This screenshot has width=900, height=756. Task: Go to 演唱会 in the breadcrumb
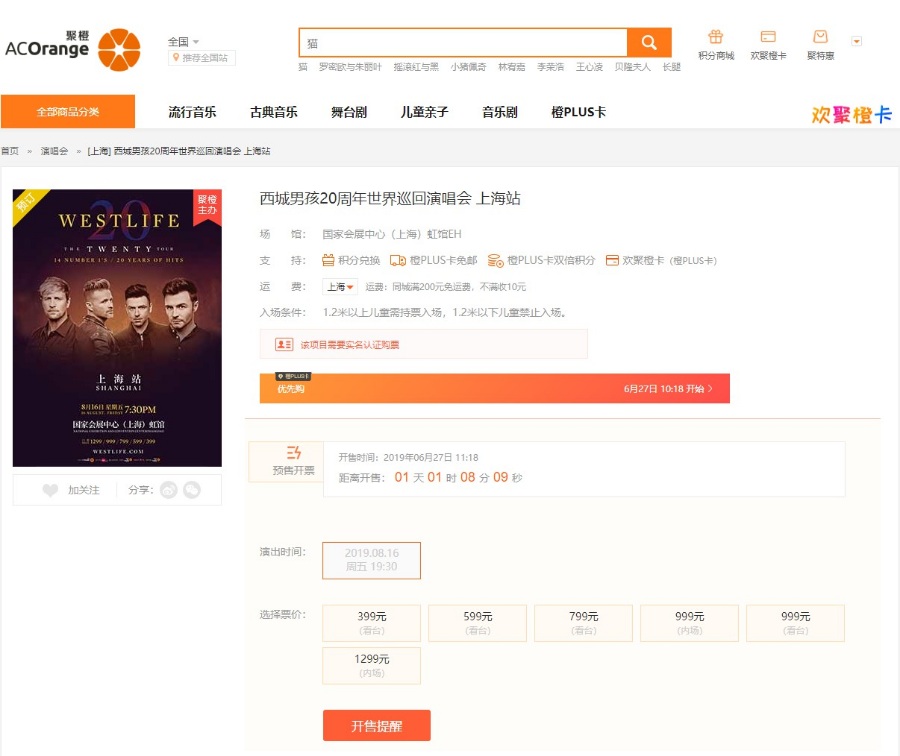click(x=54, y=151)
